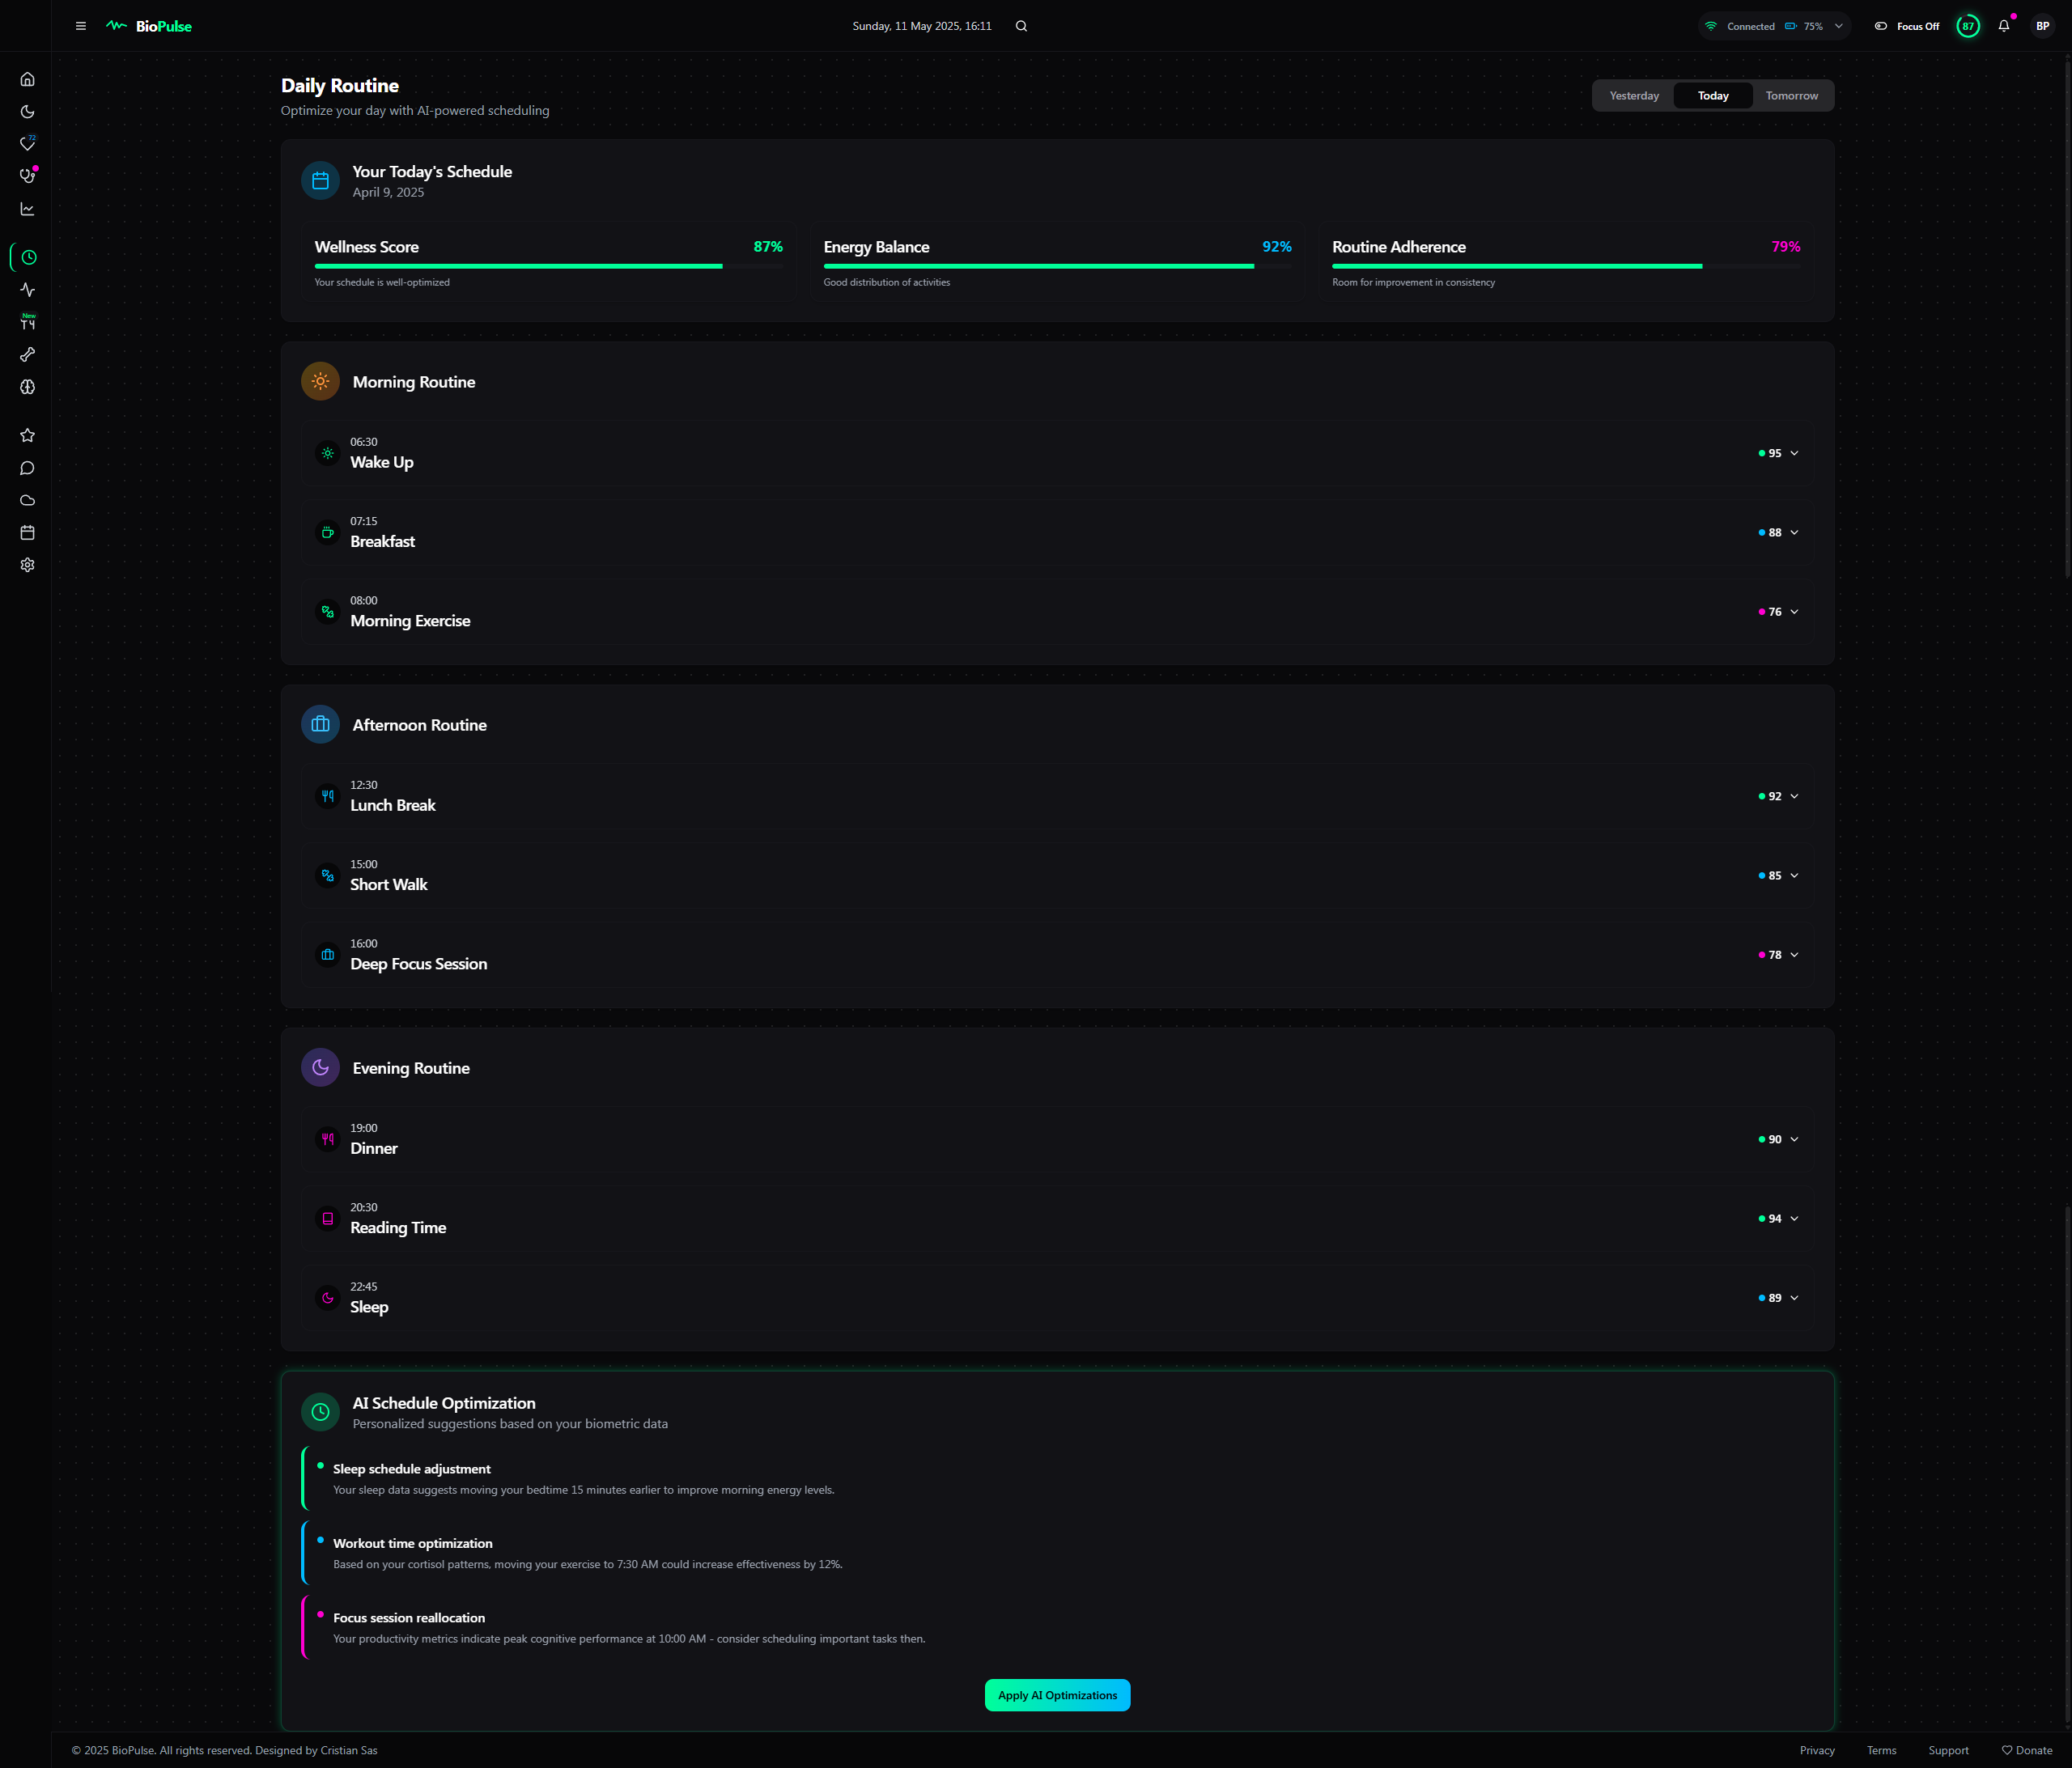The image size is (2072, 1768).
Task: Click the BioPulse logo
Action: pos(149,26)
